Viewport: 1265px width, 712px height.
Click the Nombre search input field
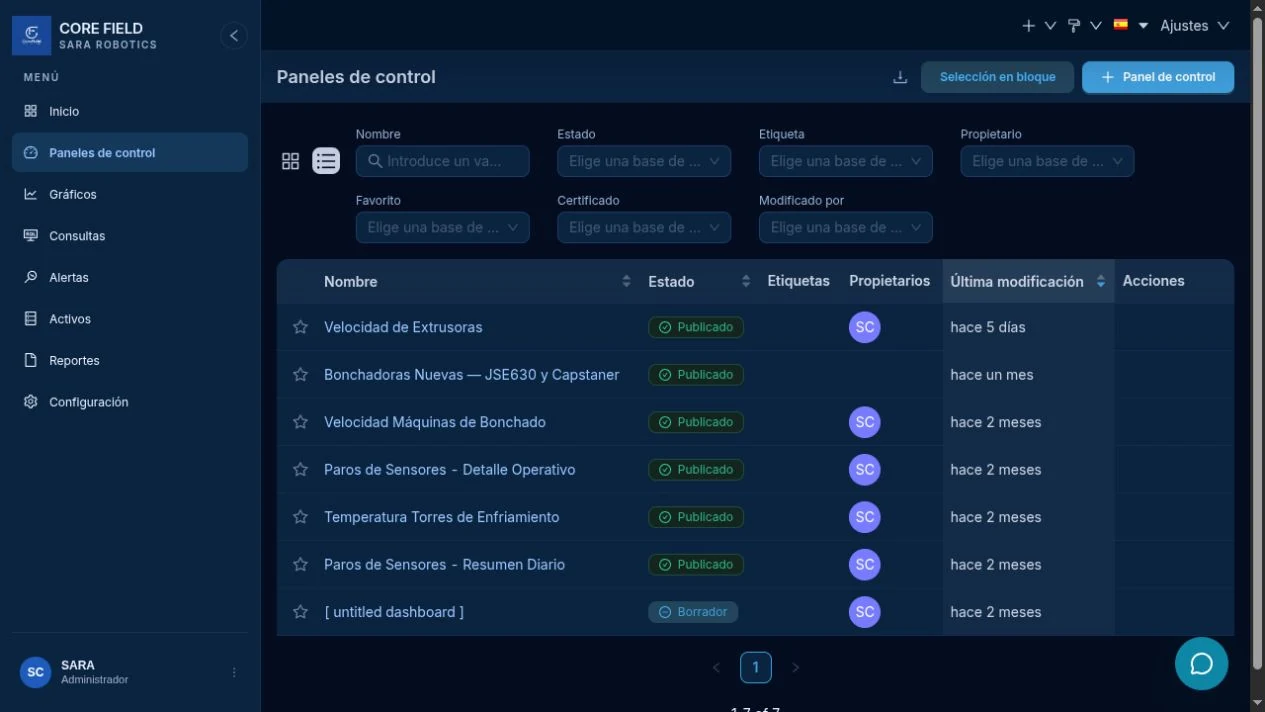tap(442, 161)
